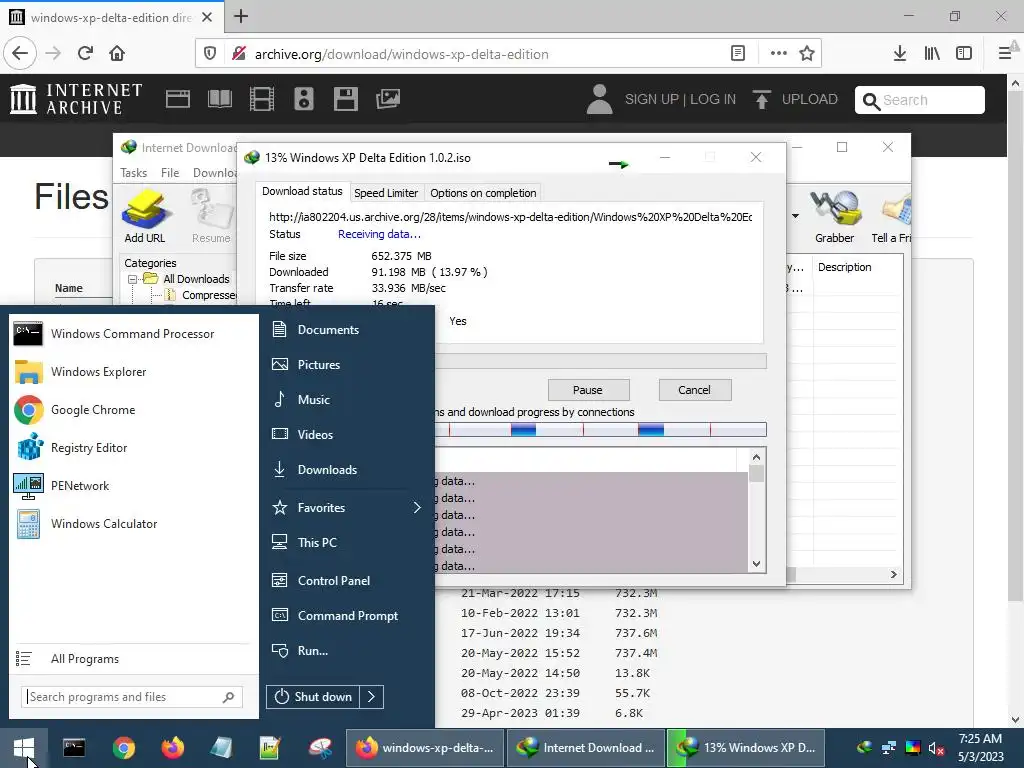Switch to Internet Download Manager taskbar window

586,748
